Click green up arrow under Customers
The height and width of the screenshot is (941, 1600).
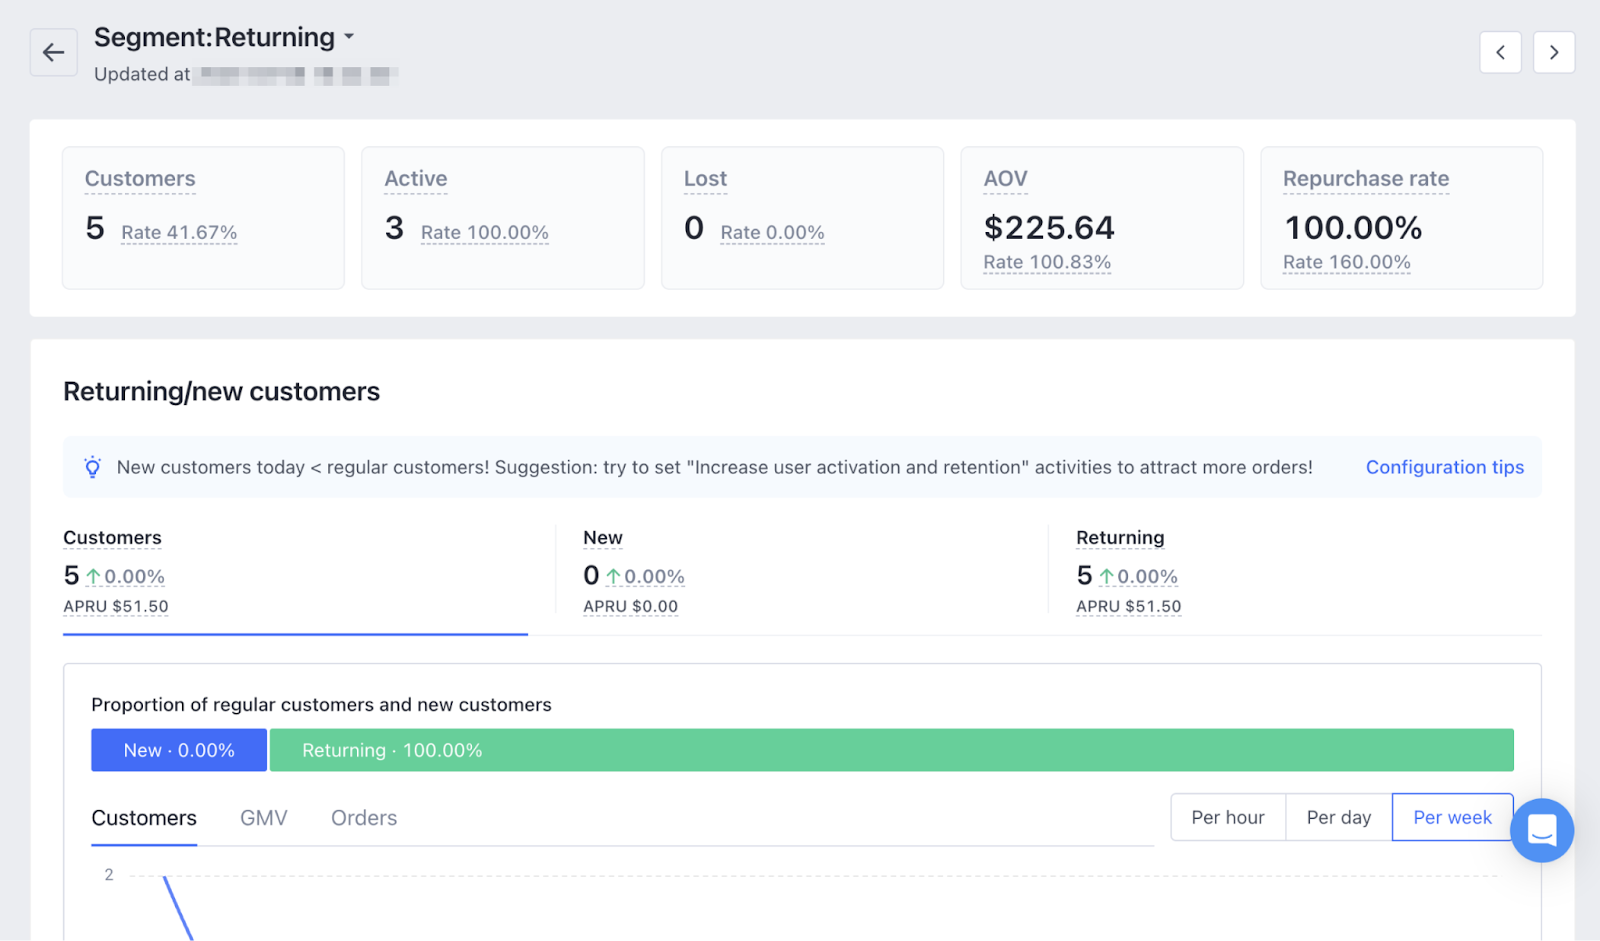[x=93, y=577]
